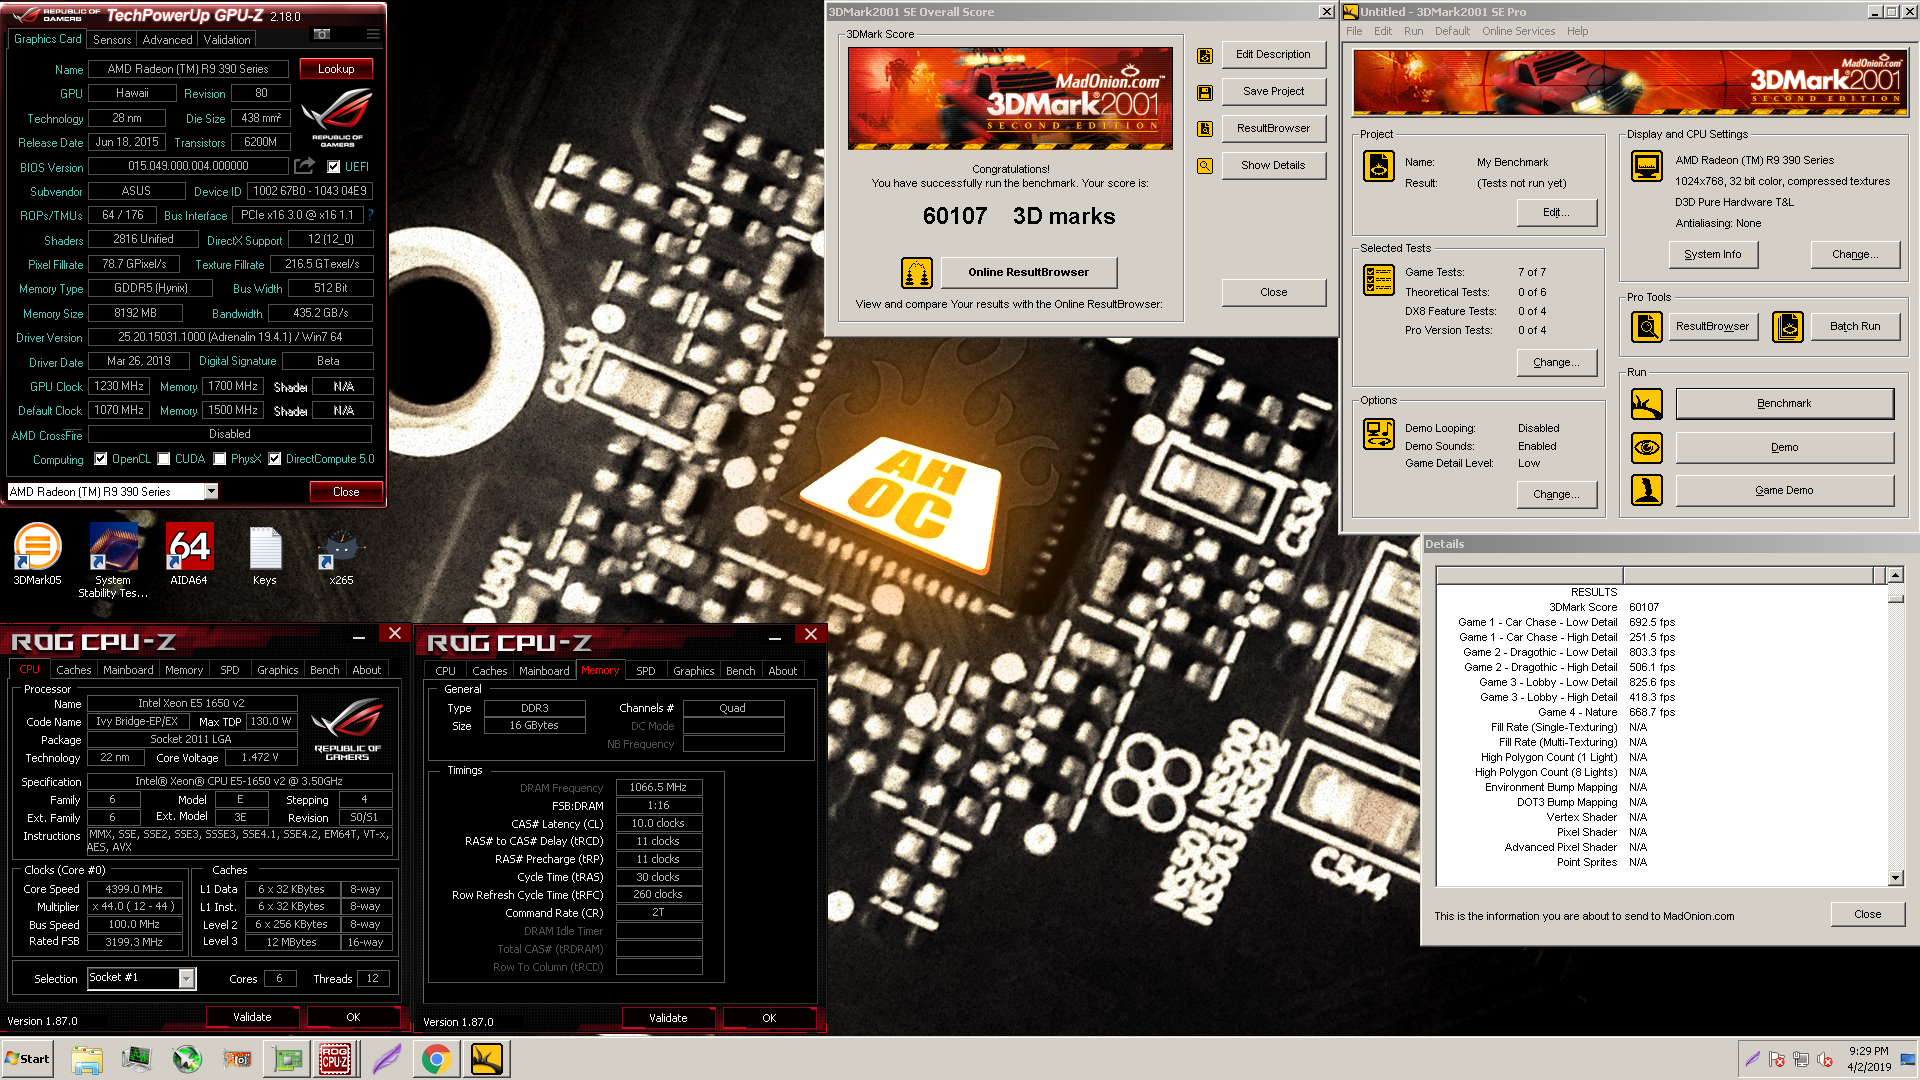Click the muted volume tray icon
The height and width of the screenshot is (1080, 1920).
point(1825,1059)
